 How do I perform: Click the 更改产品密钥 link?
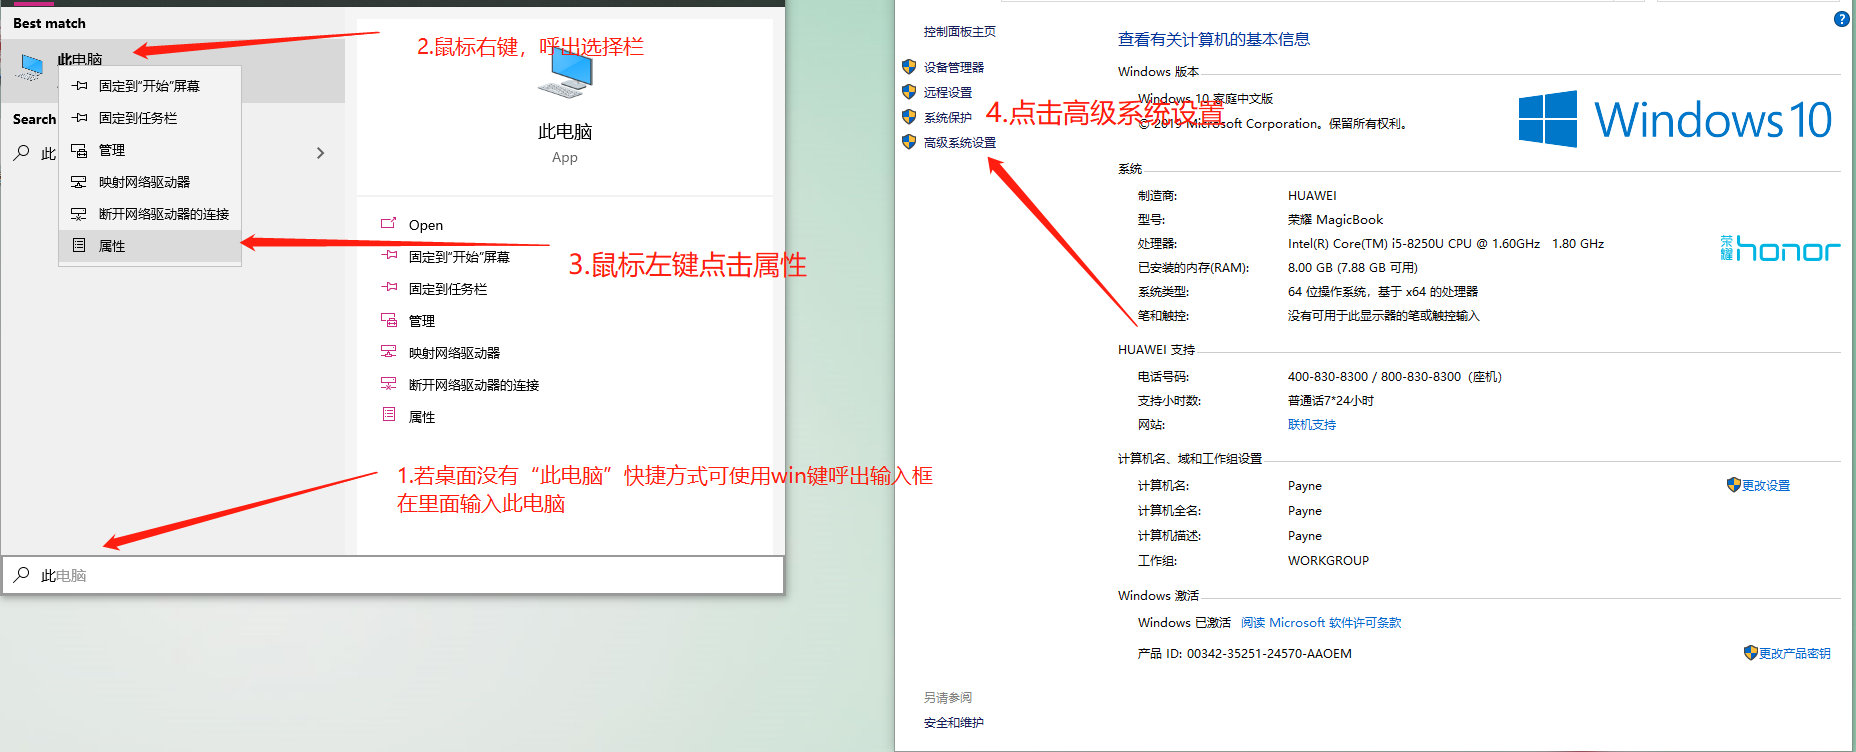pyautogui.click(x=1794, y=654)
